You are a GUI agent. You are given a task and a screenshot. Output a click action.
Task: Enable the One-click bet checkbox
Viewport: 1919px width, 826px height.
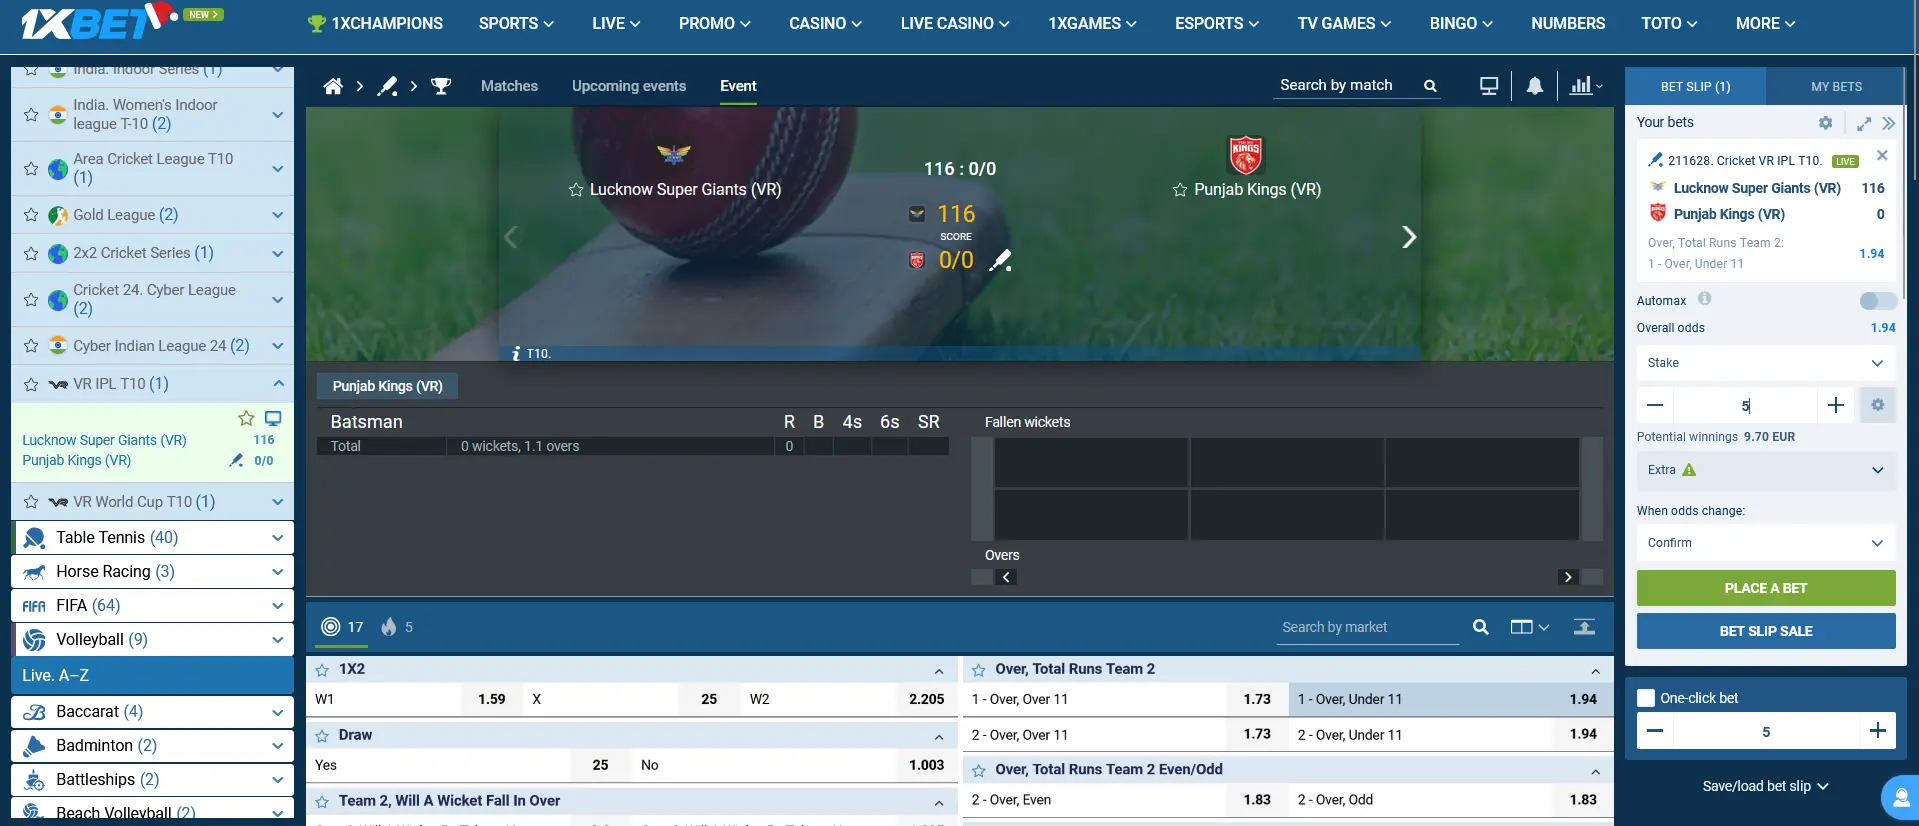(1646, 698)
